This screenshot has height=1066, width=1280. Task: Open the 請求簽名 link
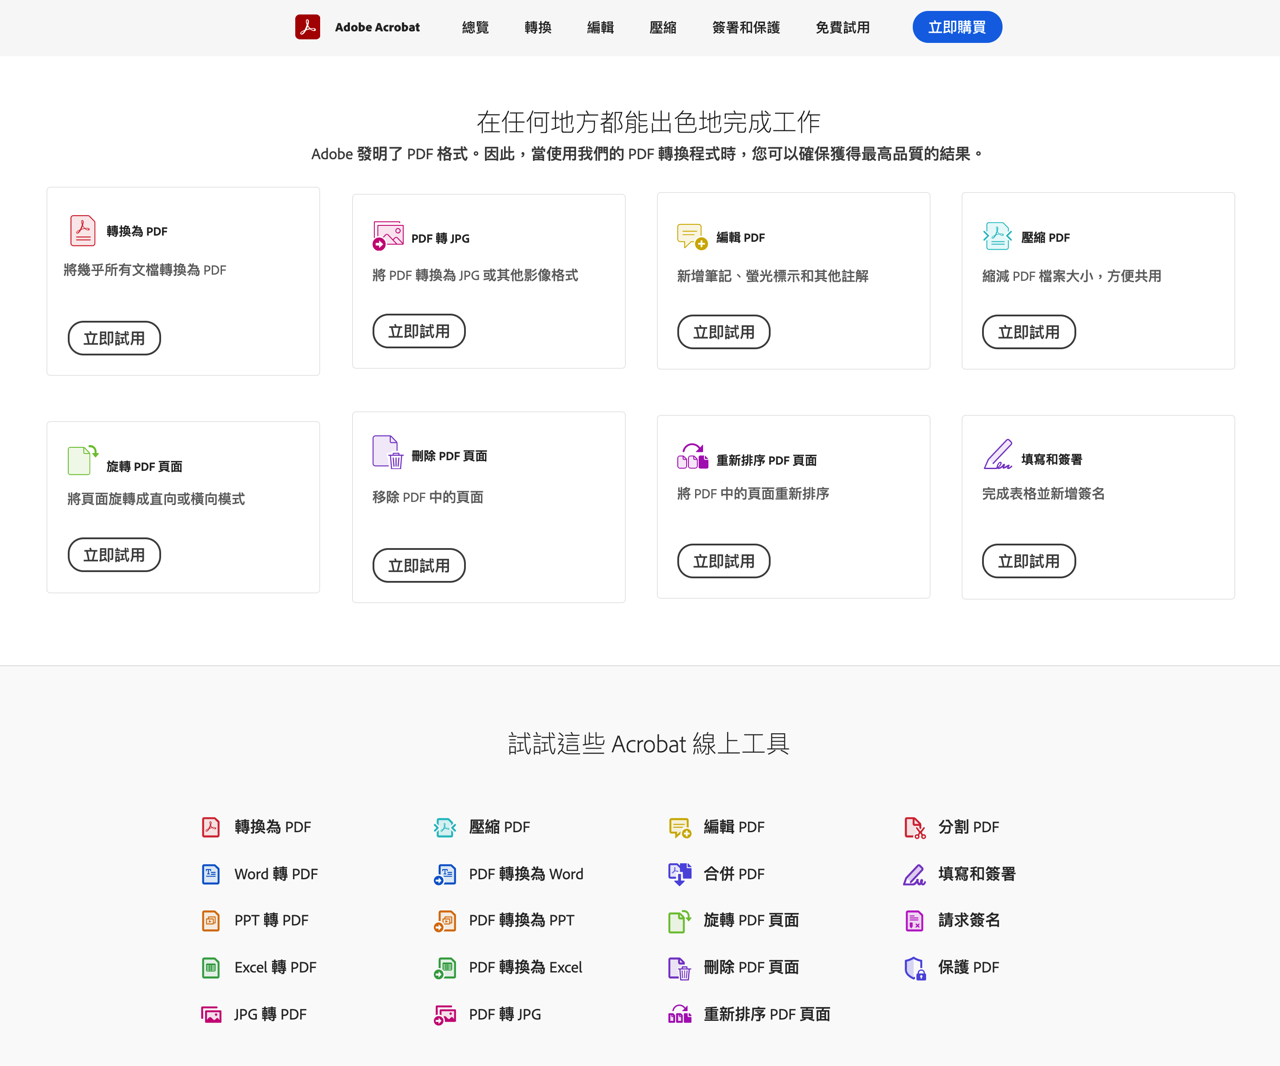[969, 920]
